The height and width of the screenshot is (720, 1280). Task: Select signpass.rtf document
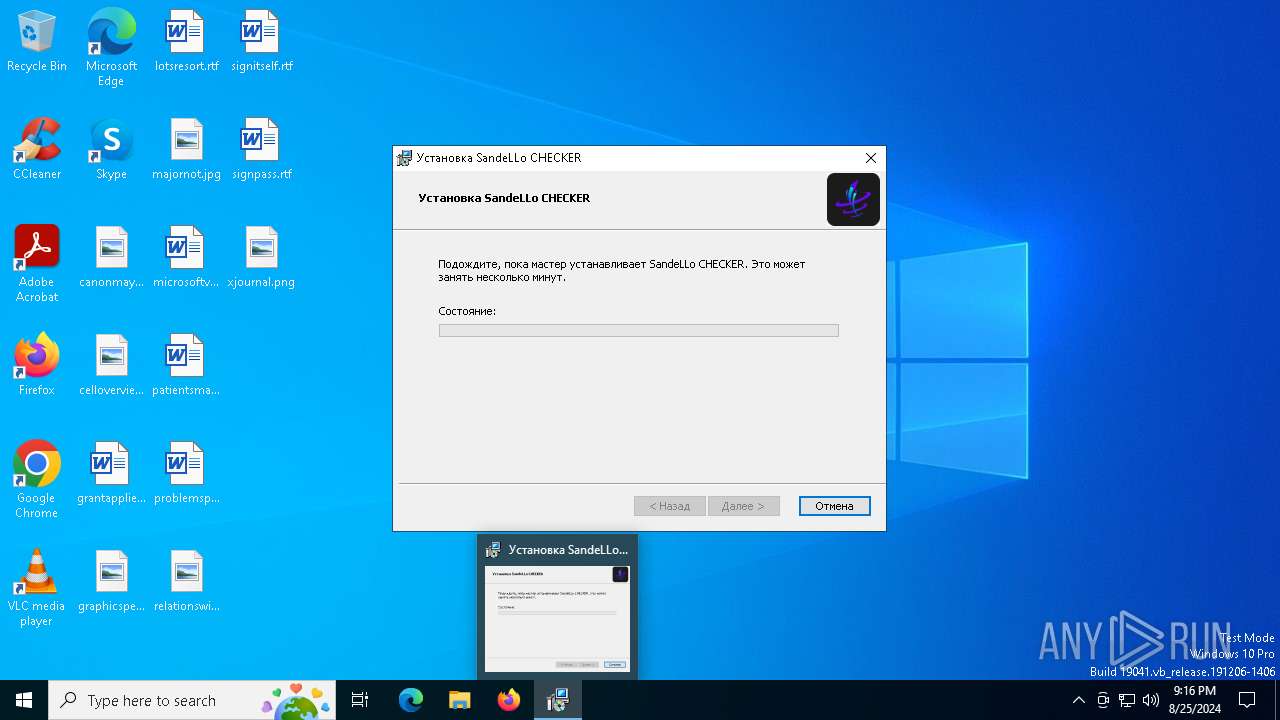[x=261, y=149]
